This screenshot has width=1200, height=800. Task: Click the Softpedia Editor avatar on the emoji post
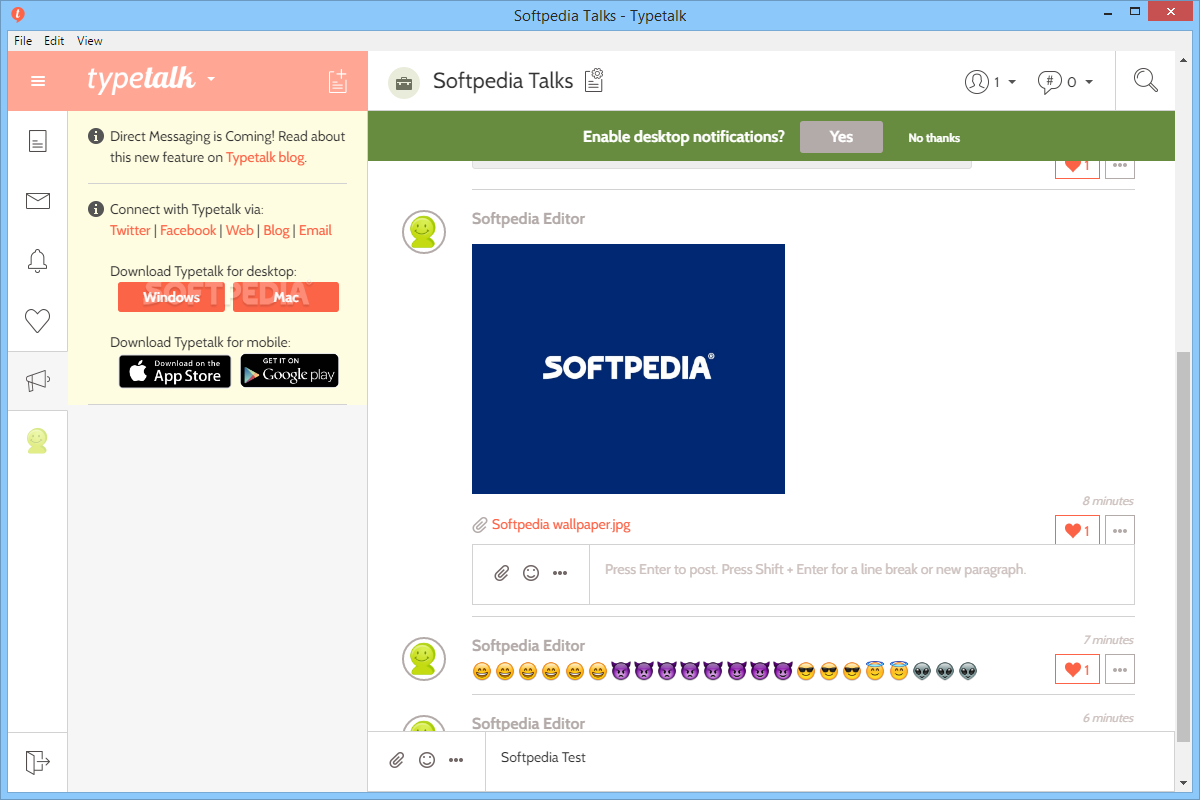[x=423, y=659]
